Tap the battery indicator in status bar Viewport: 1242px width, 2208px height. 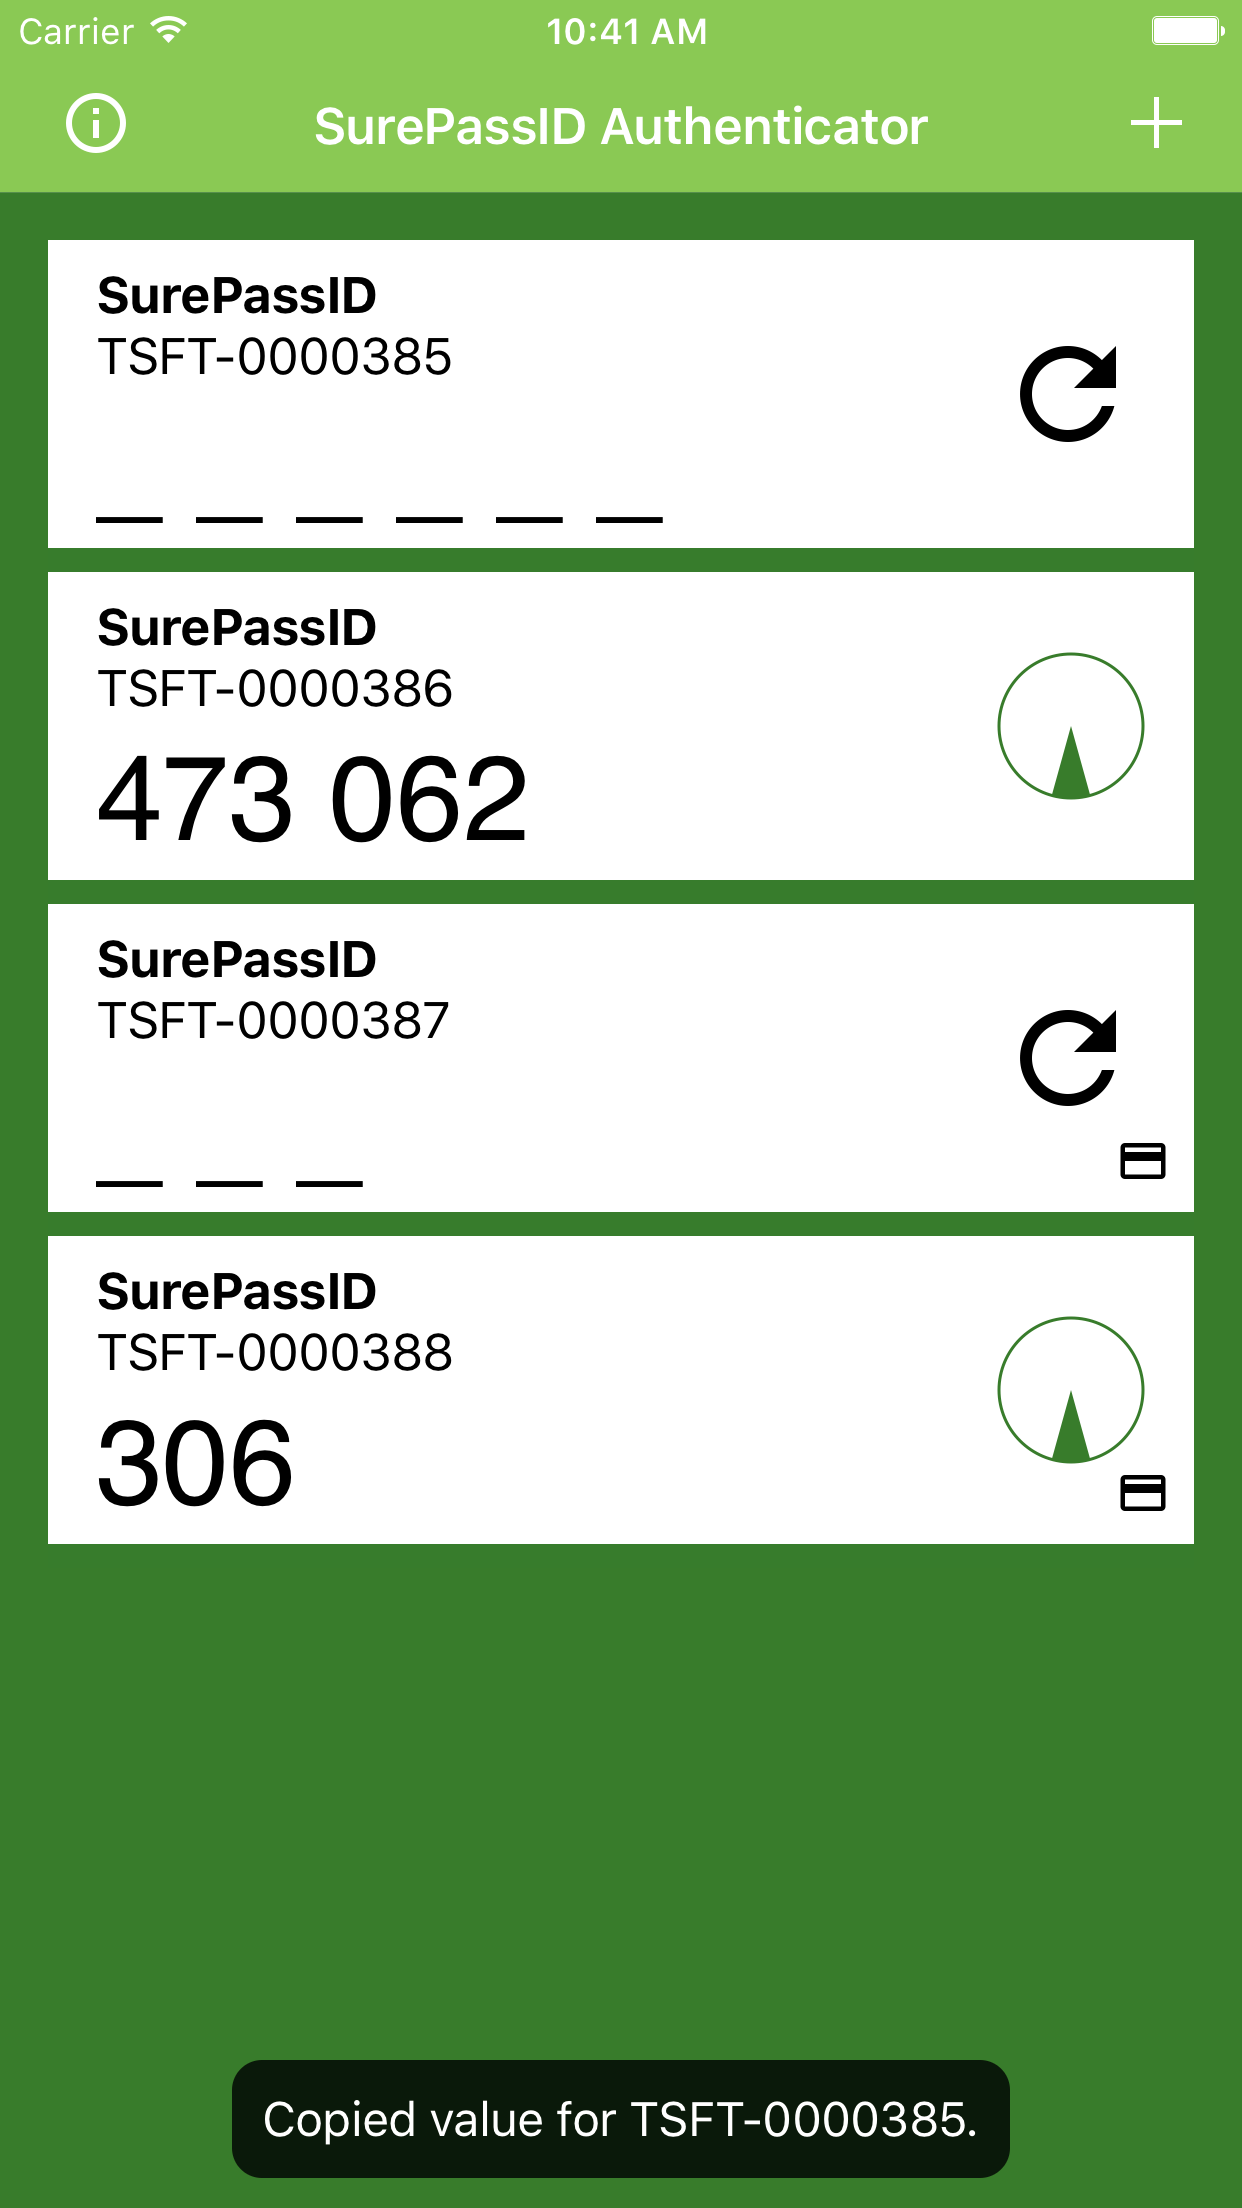pos(1188,31)
